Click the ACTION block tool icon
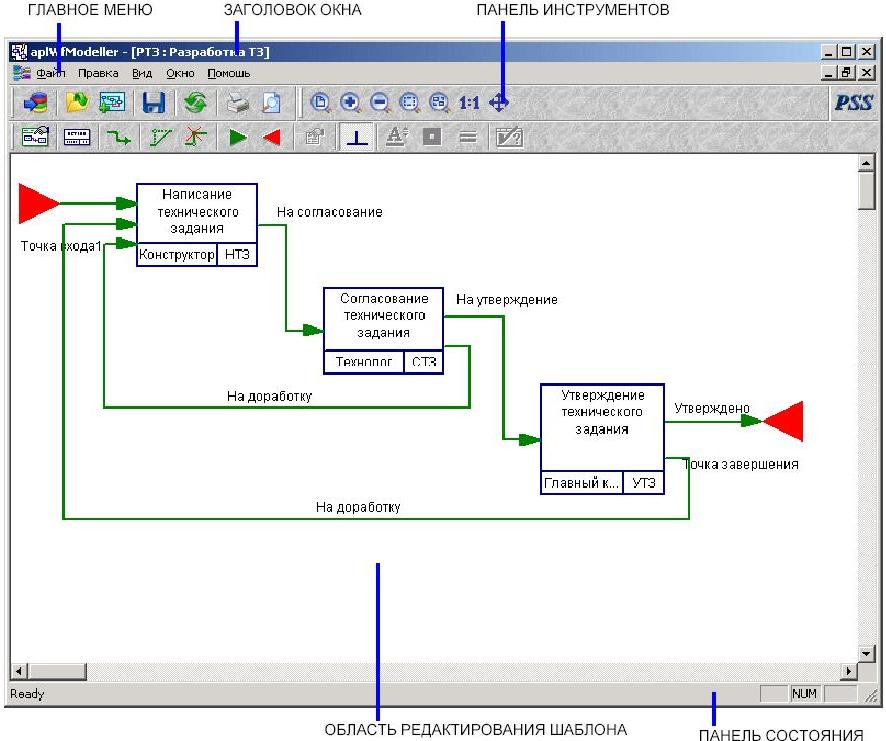Viewport: 886px width, 741px height. tap(77, 138)
